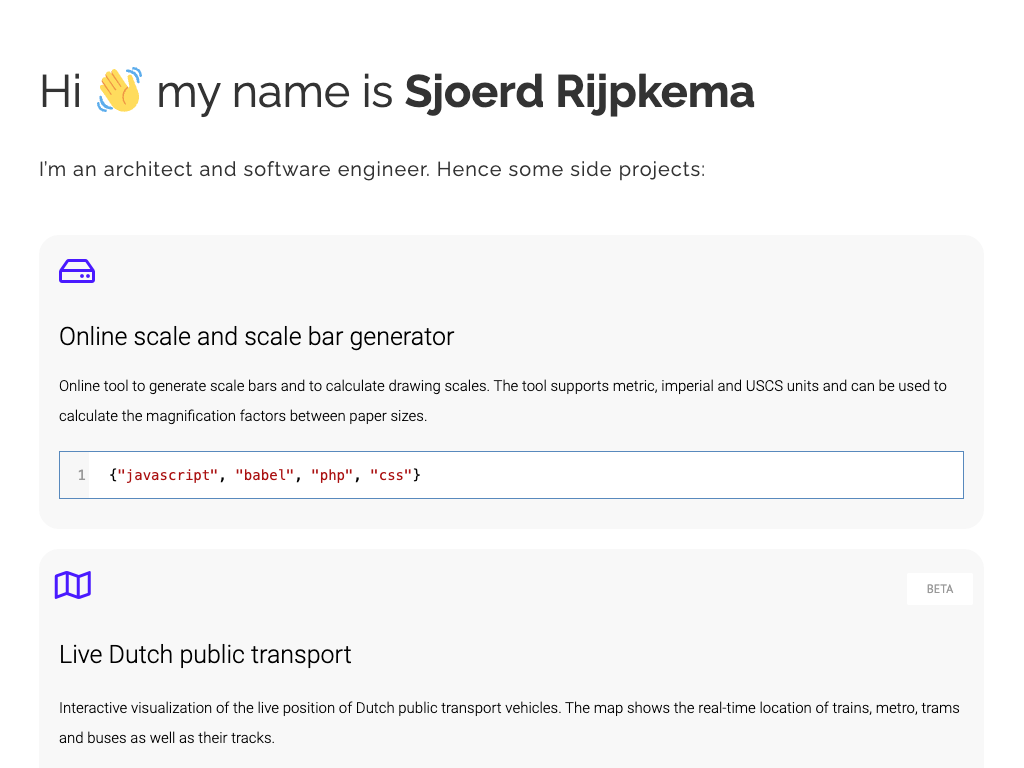The width and height of the screenshot is (1024, 768).
Task: Click the closing curly brace in the code block
Action: pyautogui.click(x=417, y=475)
